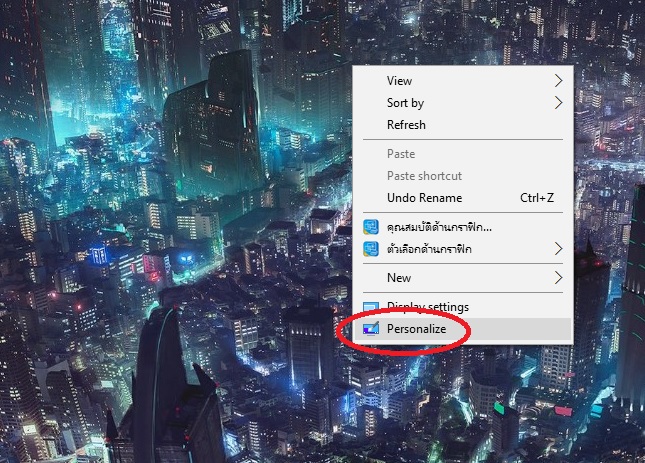Image resolution: width=645 pixels, height=463 pixels.
Task: Open the View submenu entry
Action: (463, 81)
